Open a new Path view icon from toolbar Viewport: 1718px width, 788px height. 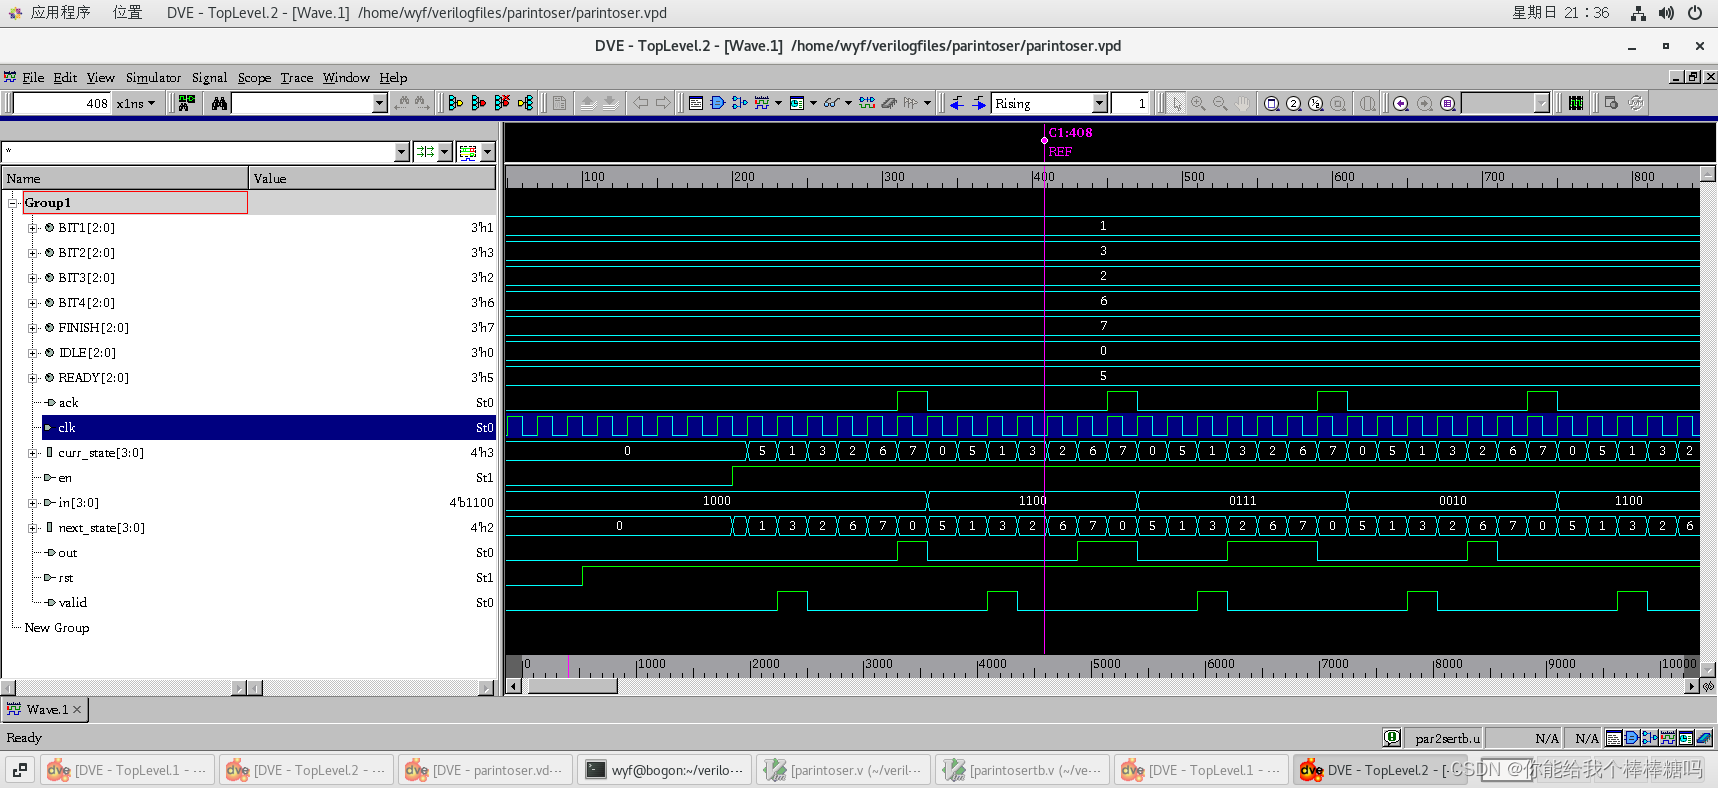click(740, 103)
